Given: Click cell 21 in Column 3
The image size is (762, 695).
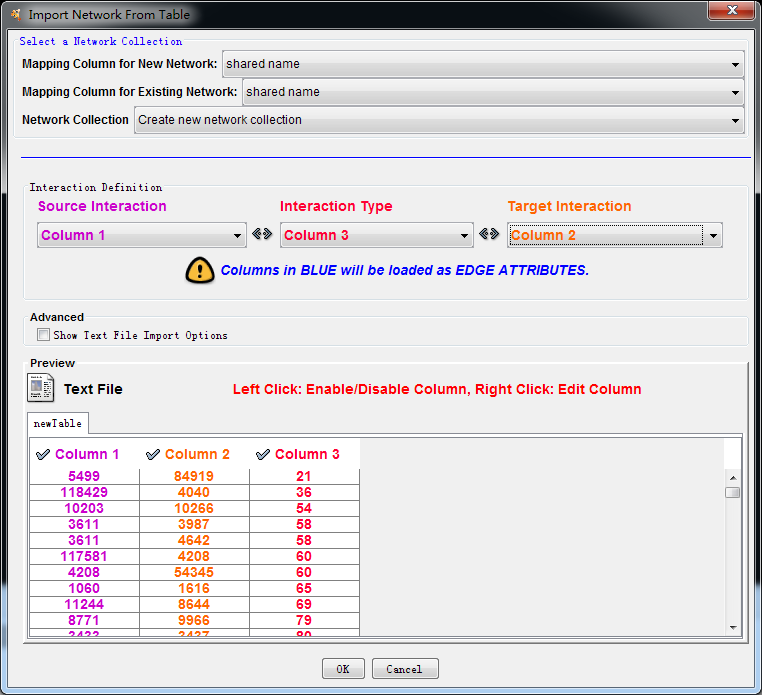Looking at the screenshot, I should point(304,476).
